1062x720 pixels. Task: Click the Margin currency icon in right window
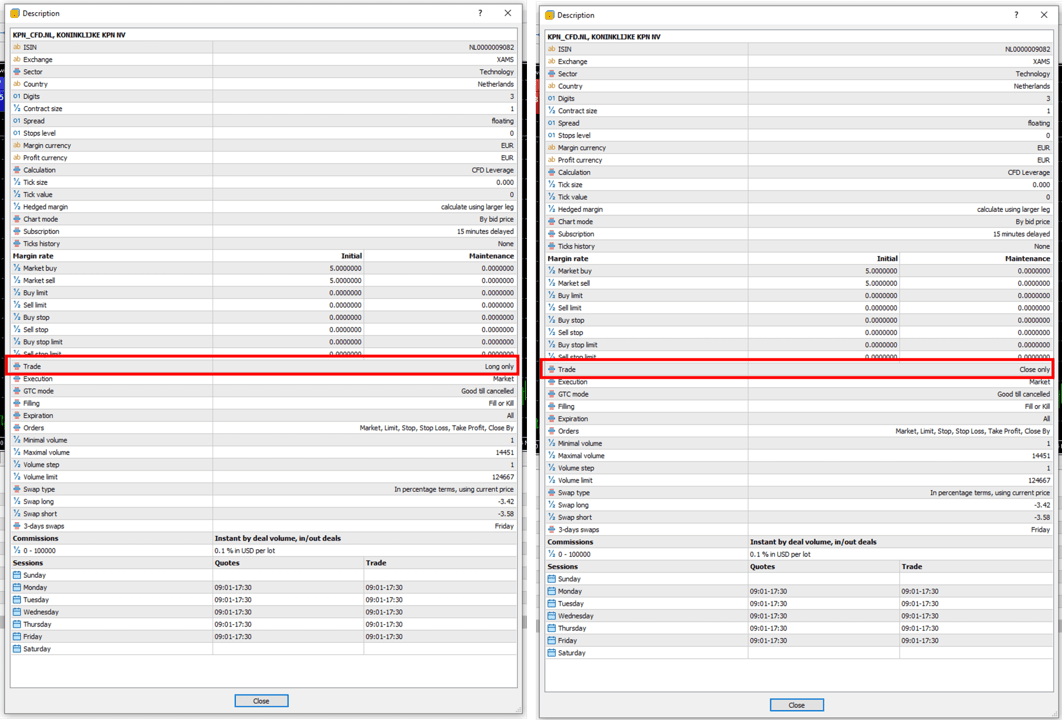coord(551,148)
